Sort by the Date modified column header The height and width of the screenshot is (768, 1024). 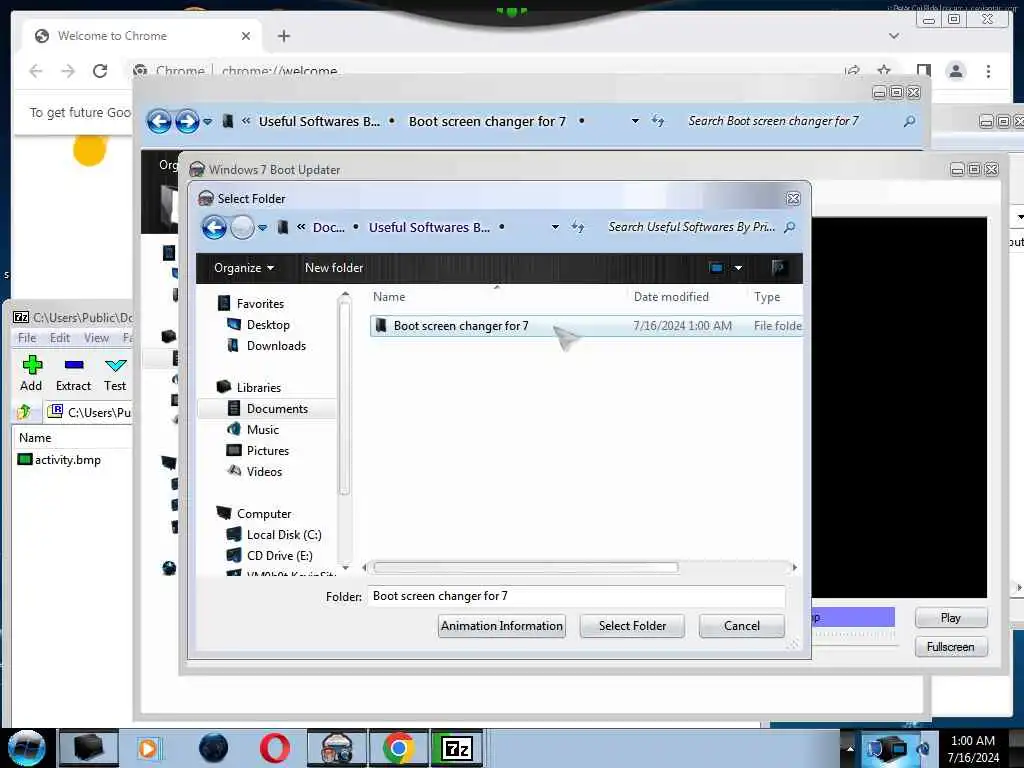(671, 297)
